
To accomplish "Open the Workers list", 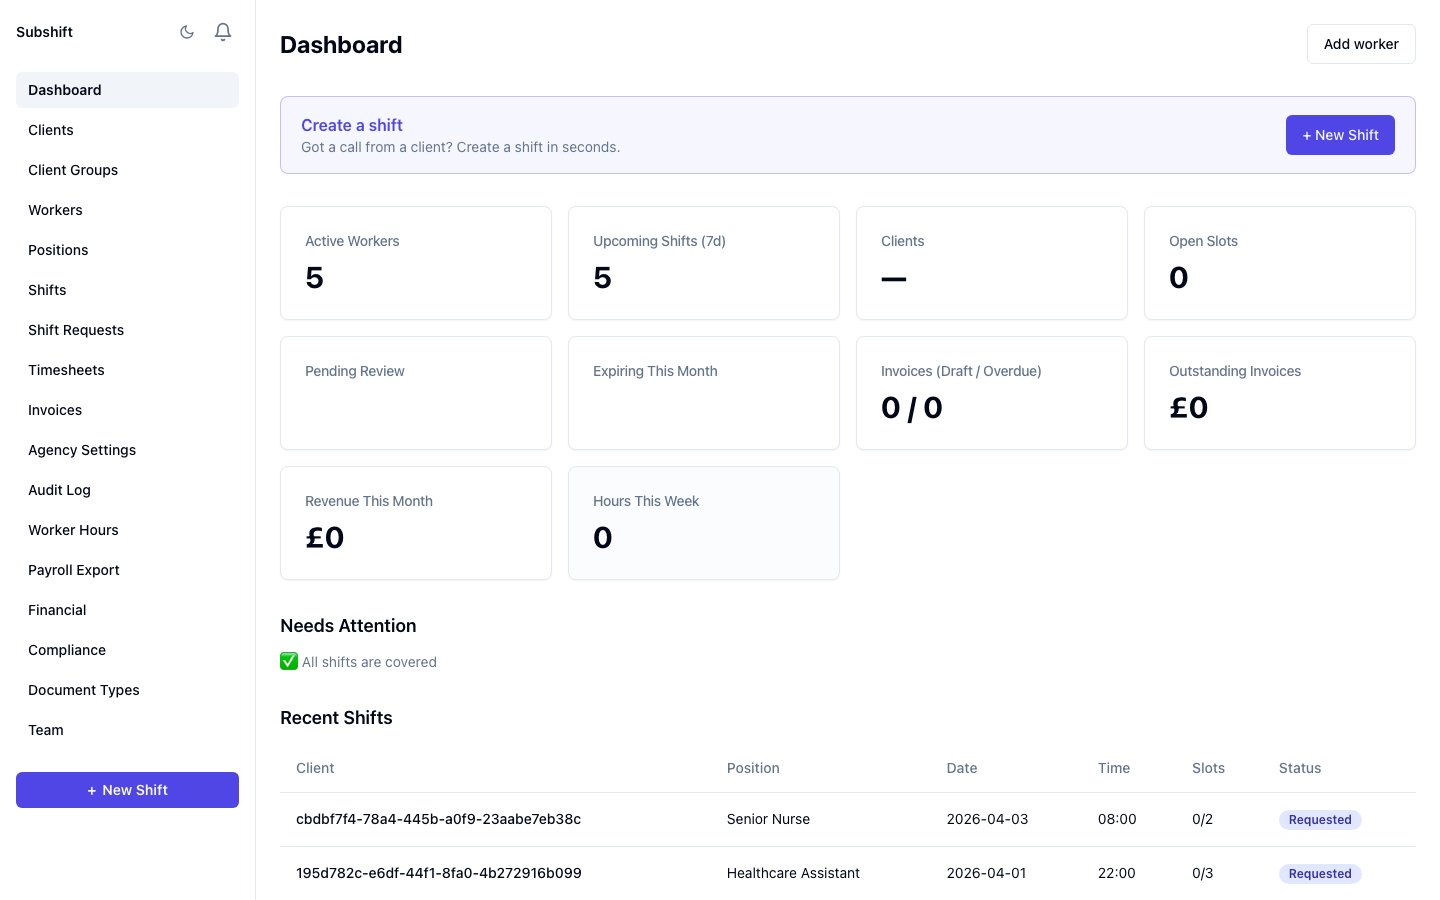I will tap(55, 209).
